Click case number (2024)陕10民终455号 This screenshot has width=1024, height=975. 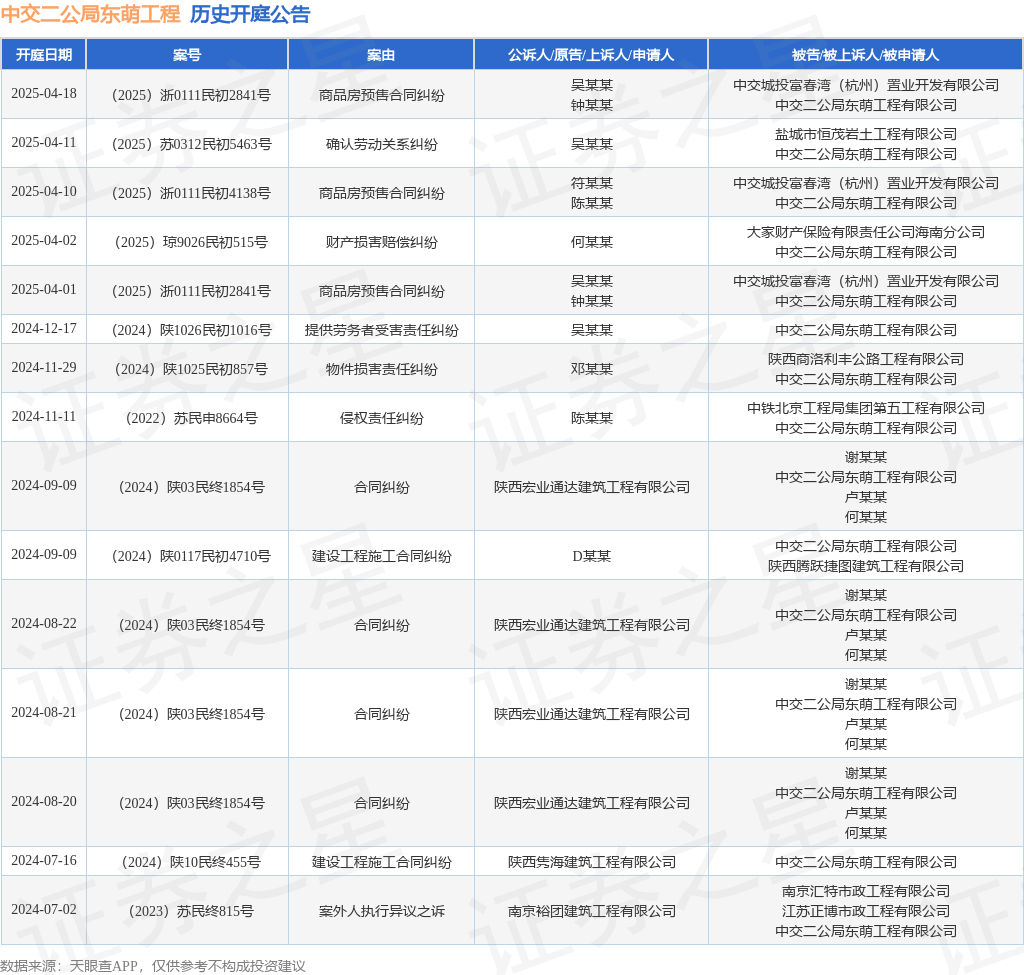point(191,863)
